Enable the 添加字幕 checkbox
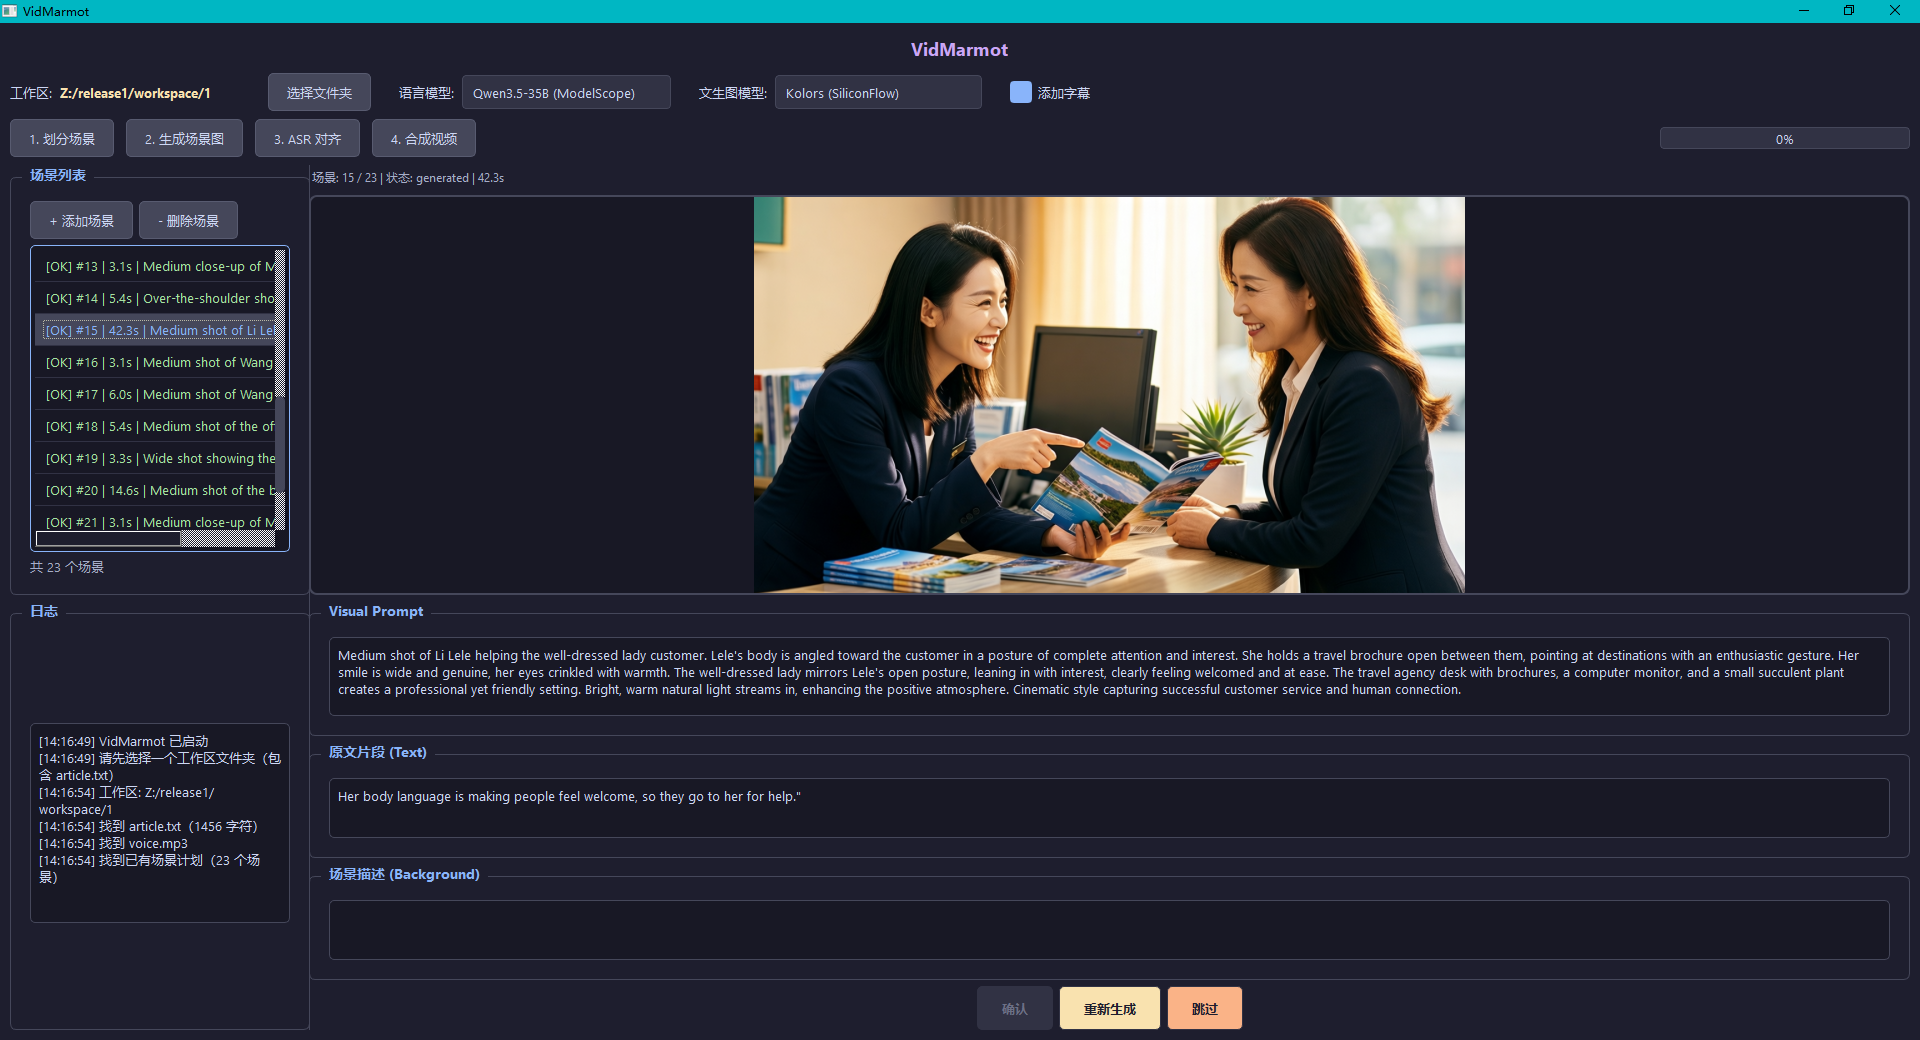The width and height of the screenshot is (1920, 1040). pos(1020,91)
